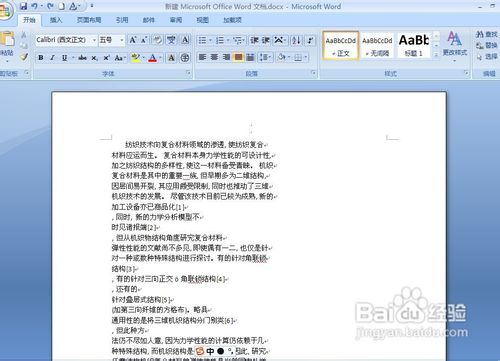
Task: Insert enclosed character (circled 字)
Action: point(185,58)
